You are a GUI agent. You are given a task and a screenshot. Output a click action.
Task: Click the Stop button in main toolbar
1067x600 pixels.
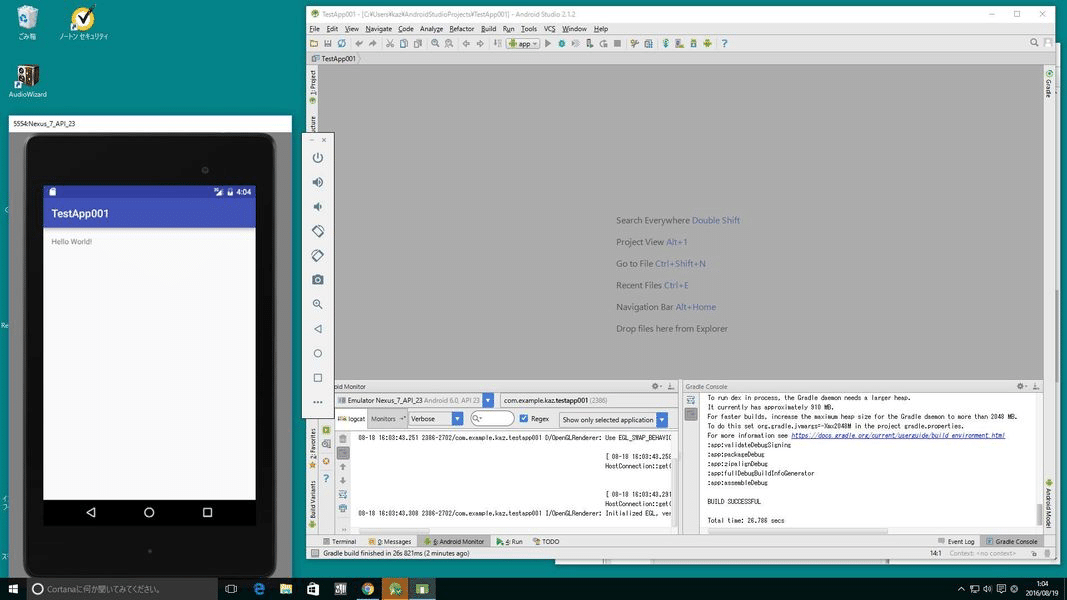coord(617,44)
